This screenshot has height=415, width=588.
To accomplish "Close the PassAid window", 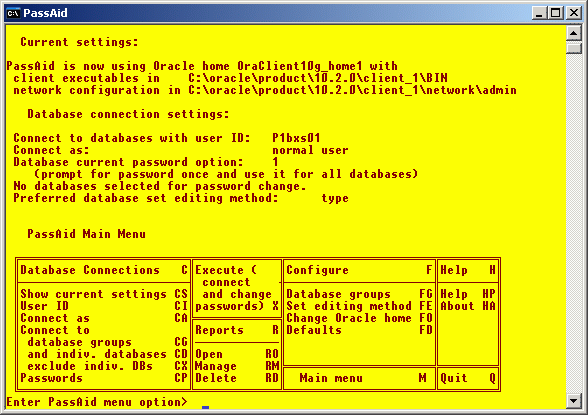I will tap(574, 13).
